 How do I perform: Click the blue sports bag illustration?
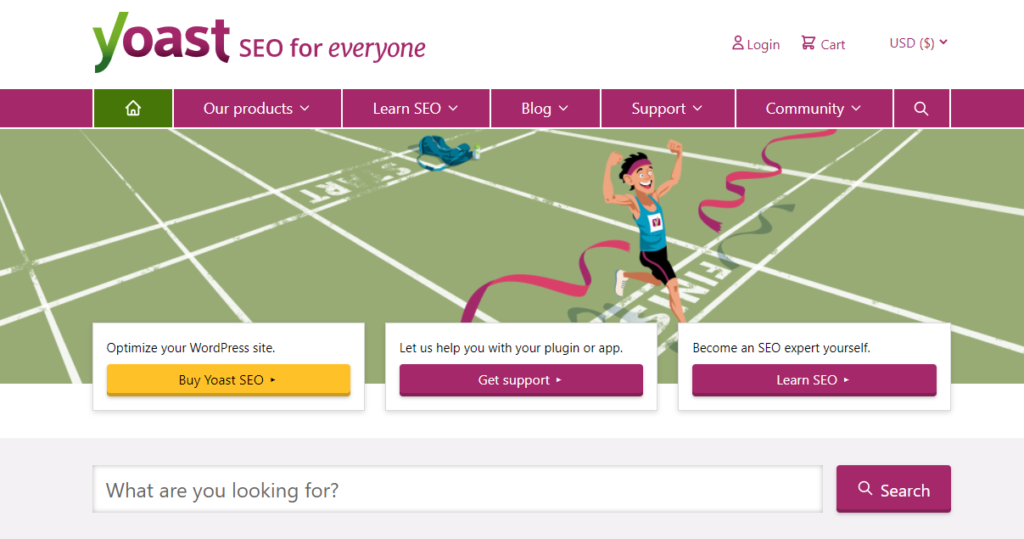[445, 151]
